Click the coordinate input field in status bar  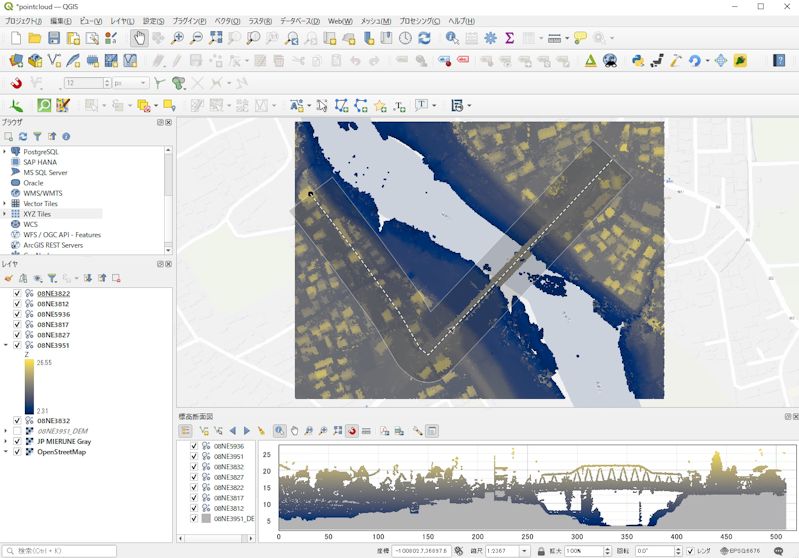(421, 551)
